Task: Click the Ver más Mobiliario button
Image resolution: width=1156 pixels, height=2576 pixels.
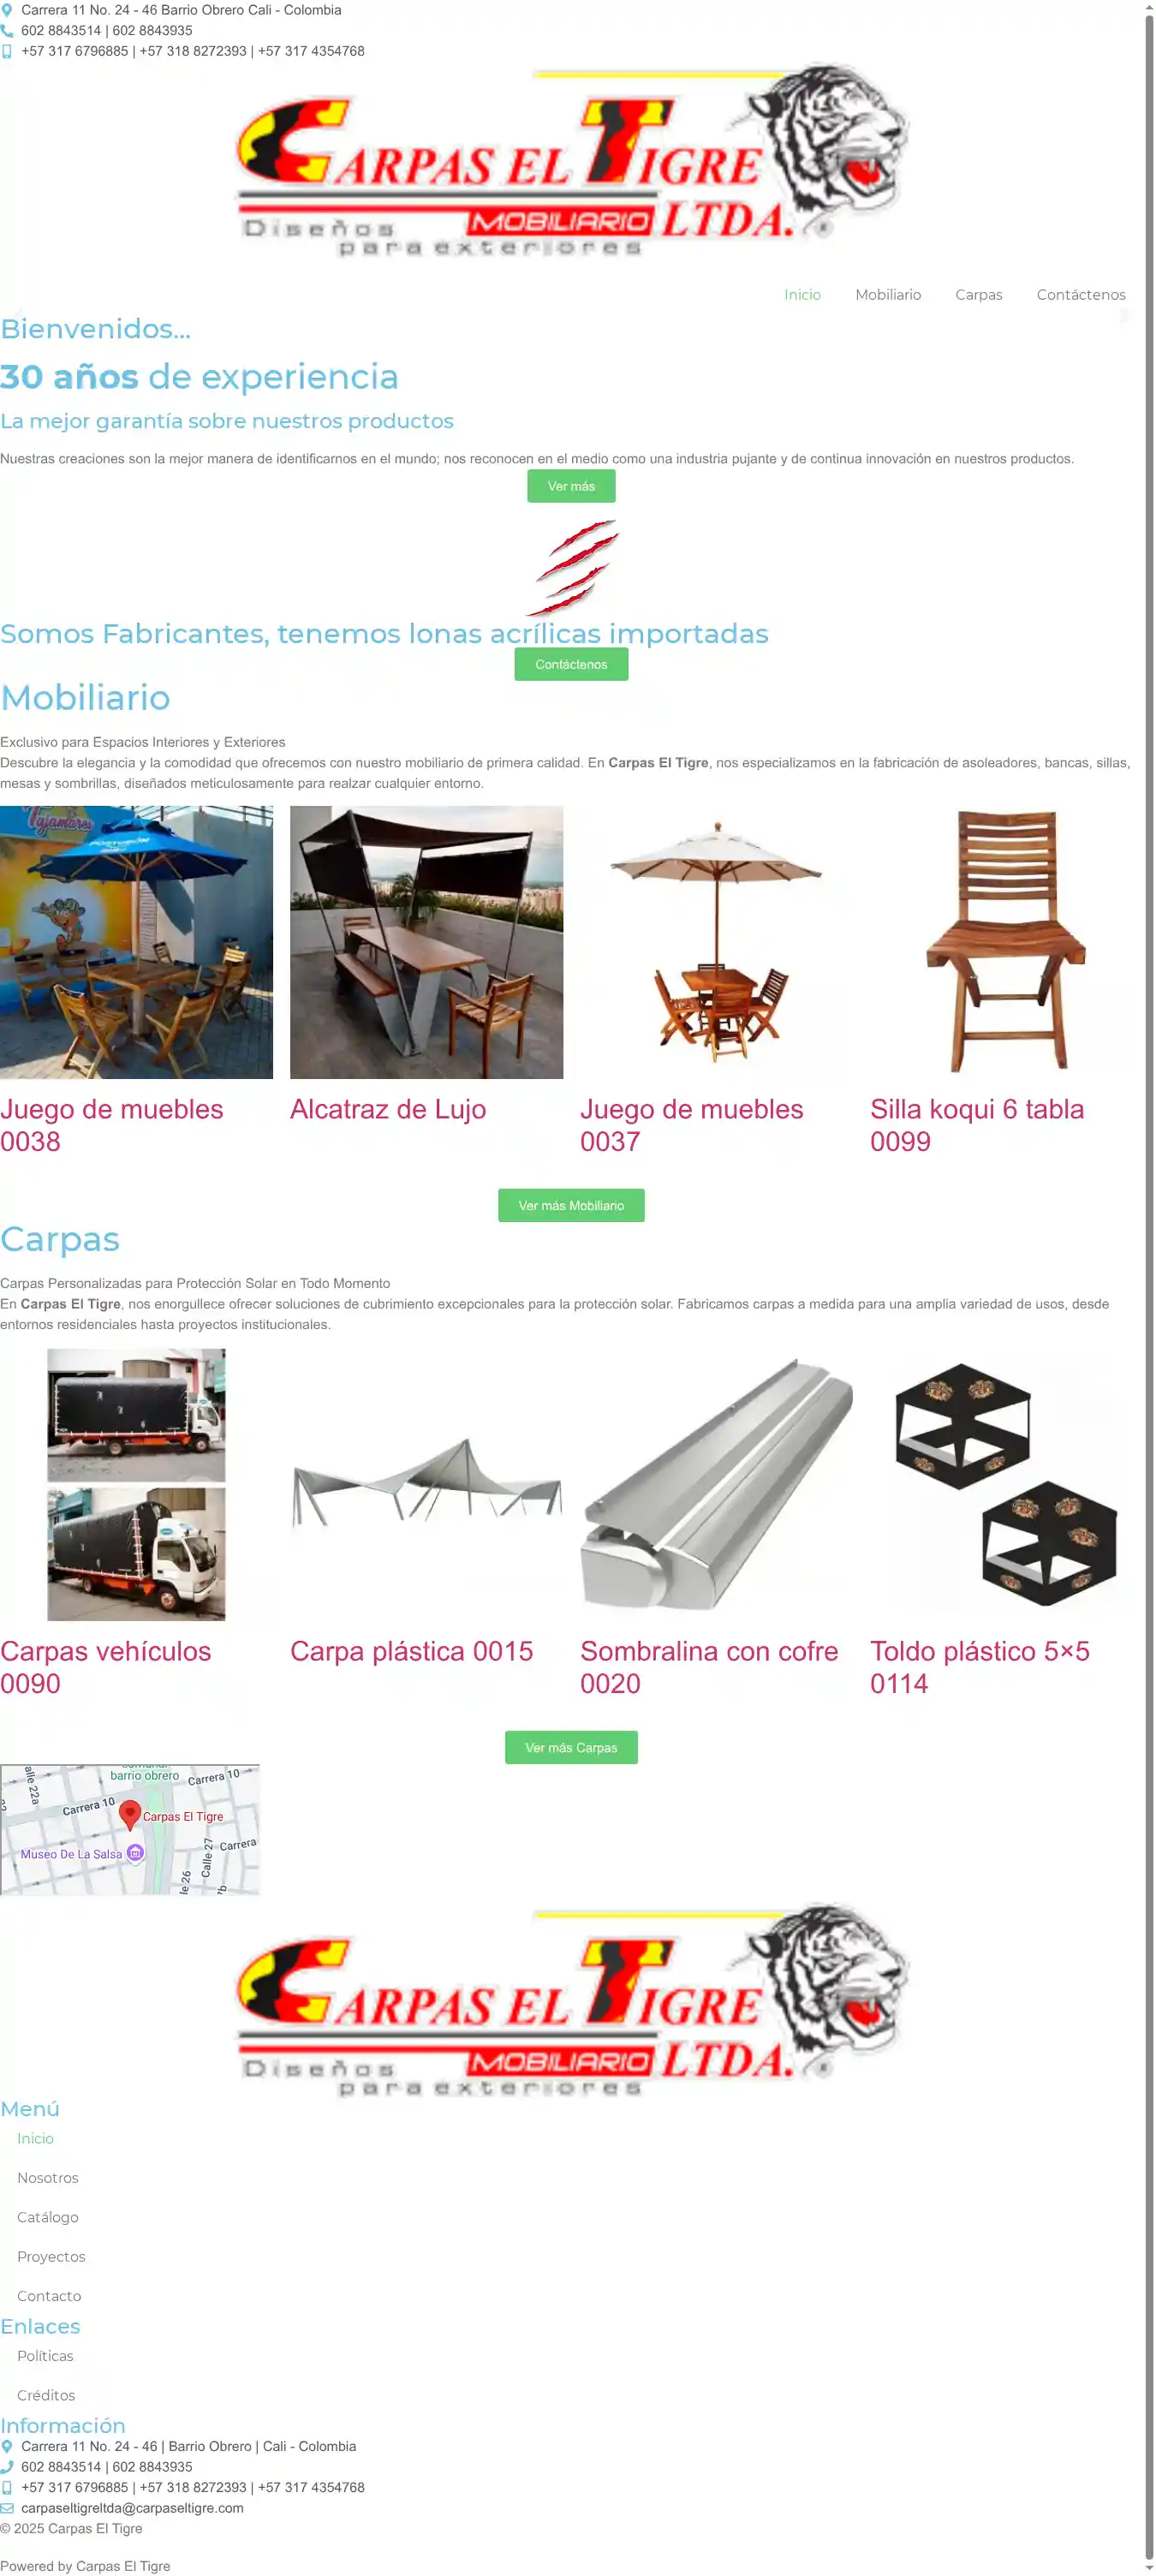Action: (571, 1205)
